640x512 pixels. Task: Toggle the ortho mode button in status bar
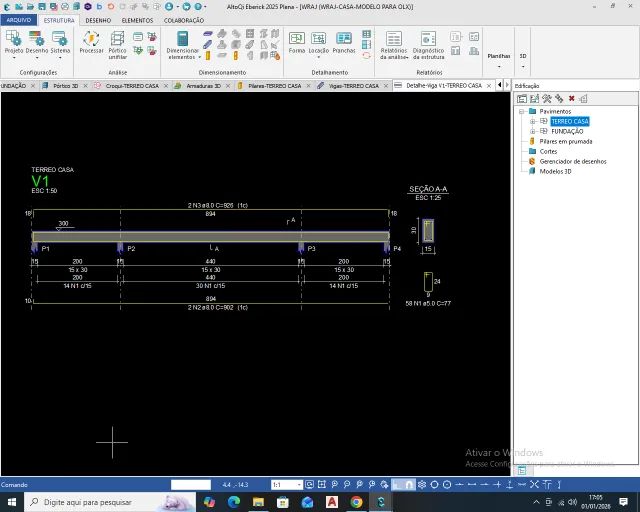[x=397, y=485]
